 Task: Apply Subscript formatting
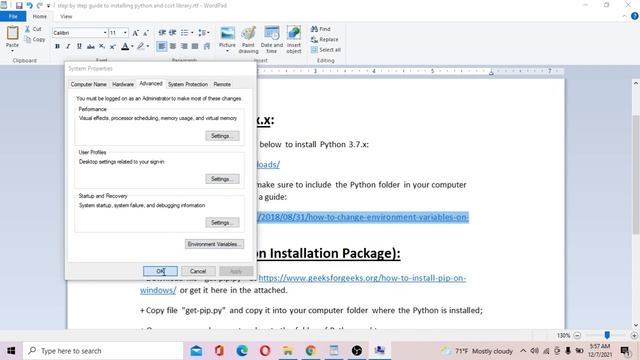click(102, 46)
